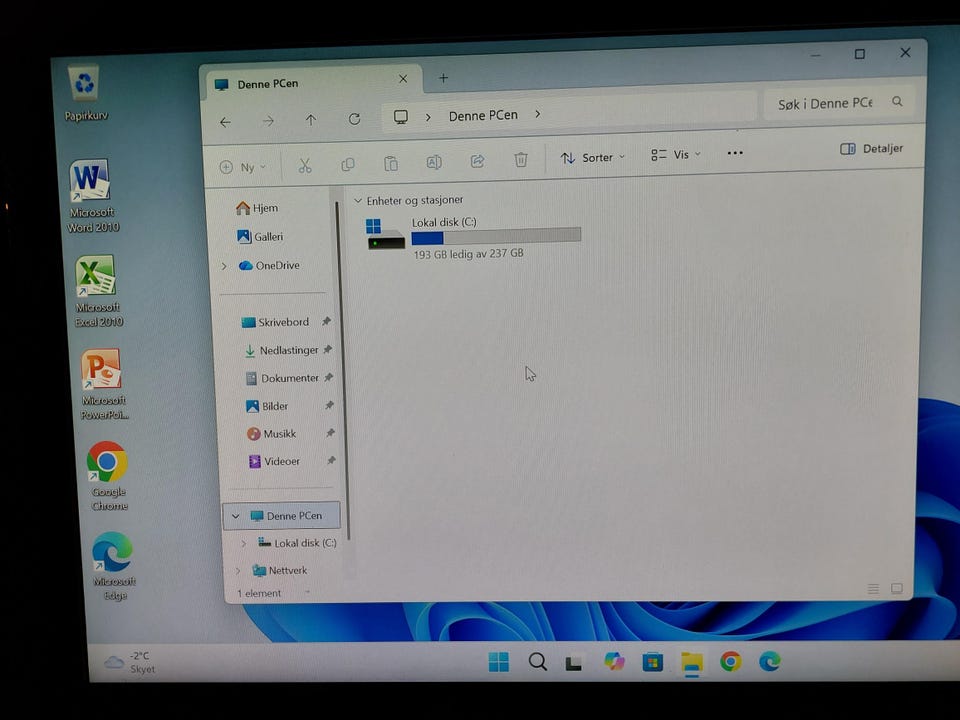This screenshot has width=960, height=720.
Task: Refresh the Denne PCen view
Action: [354, 119]
